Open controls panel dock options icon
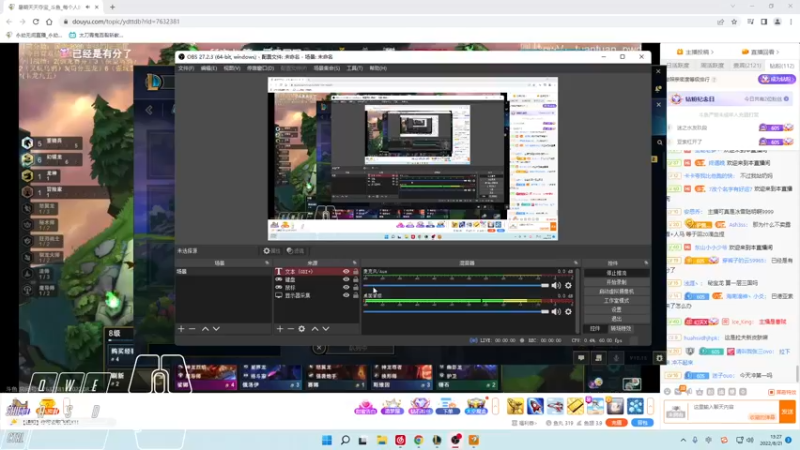The image size is (800, 450). (646, 263)
